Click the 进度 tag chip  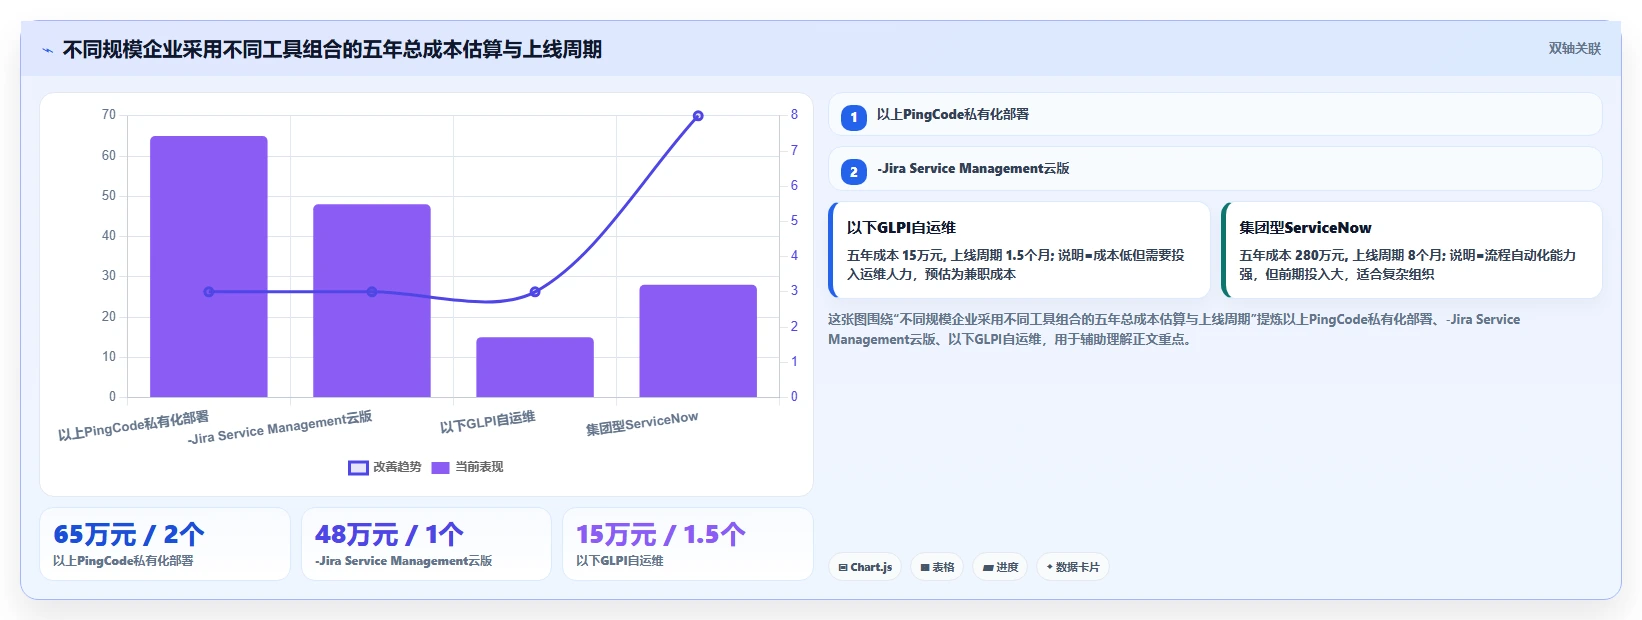tap(1000, 567)
